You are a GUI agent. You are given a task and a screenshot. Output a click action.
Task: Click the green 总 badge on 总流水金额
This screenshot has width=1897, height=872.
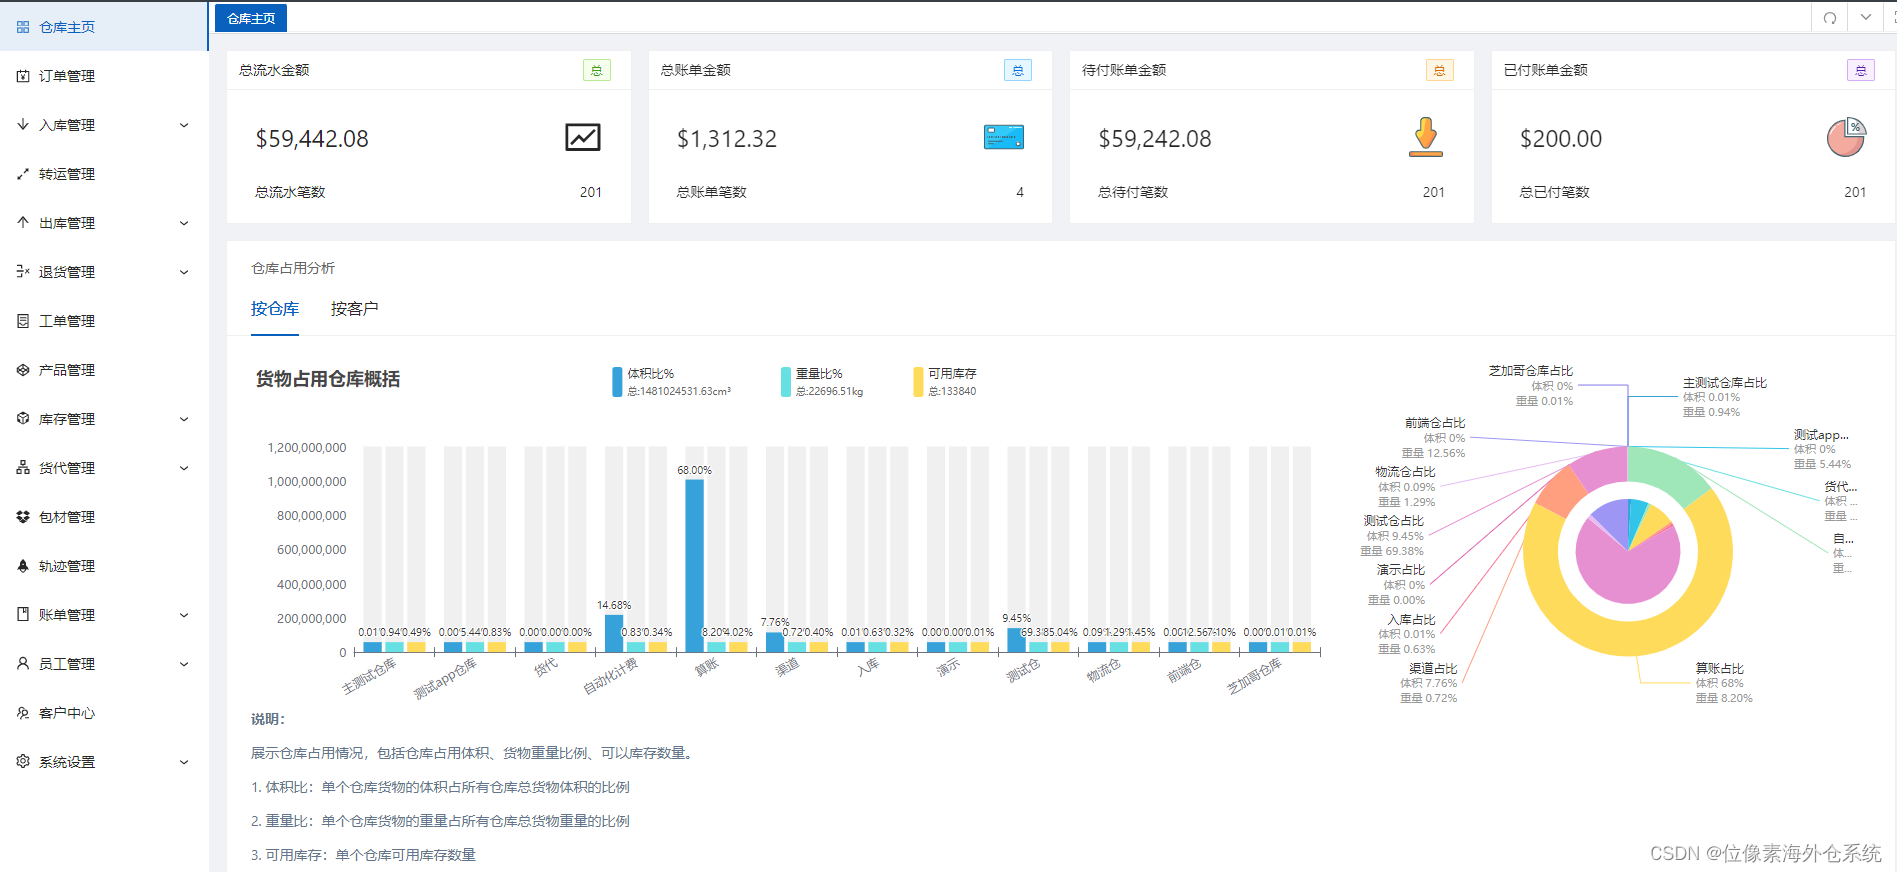point(597,70)
